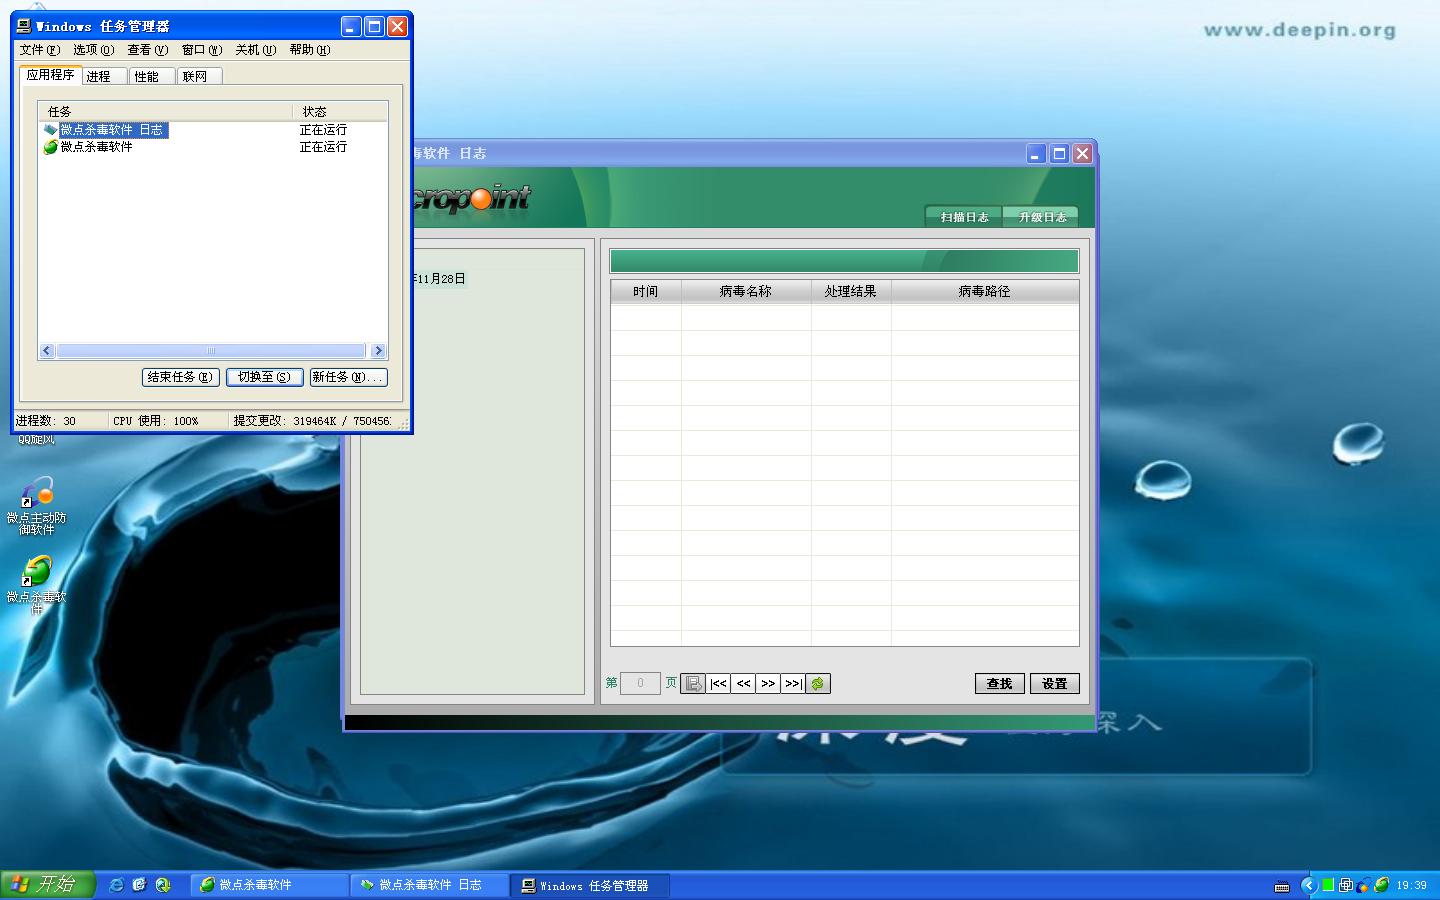Open 帮助(H) menu in Task Manager
Screen dimensions: 1440x900
click(x=310, y=50)
